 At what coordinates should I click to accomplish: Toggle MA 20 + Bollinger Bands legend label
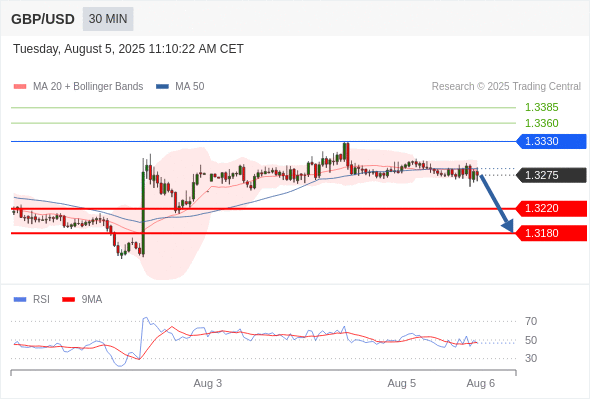[88, 87]
